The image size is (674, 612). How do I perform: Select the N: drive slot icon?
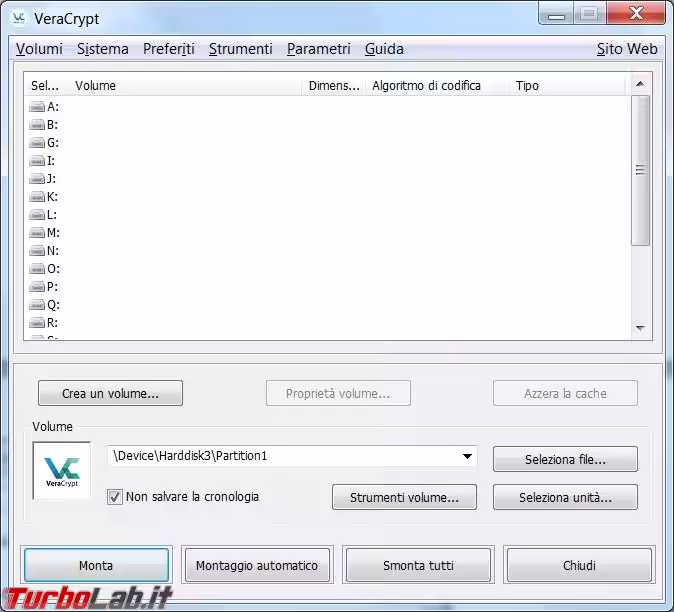coord(37,251)
